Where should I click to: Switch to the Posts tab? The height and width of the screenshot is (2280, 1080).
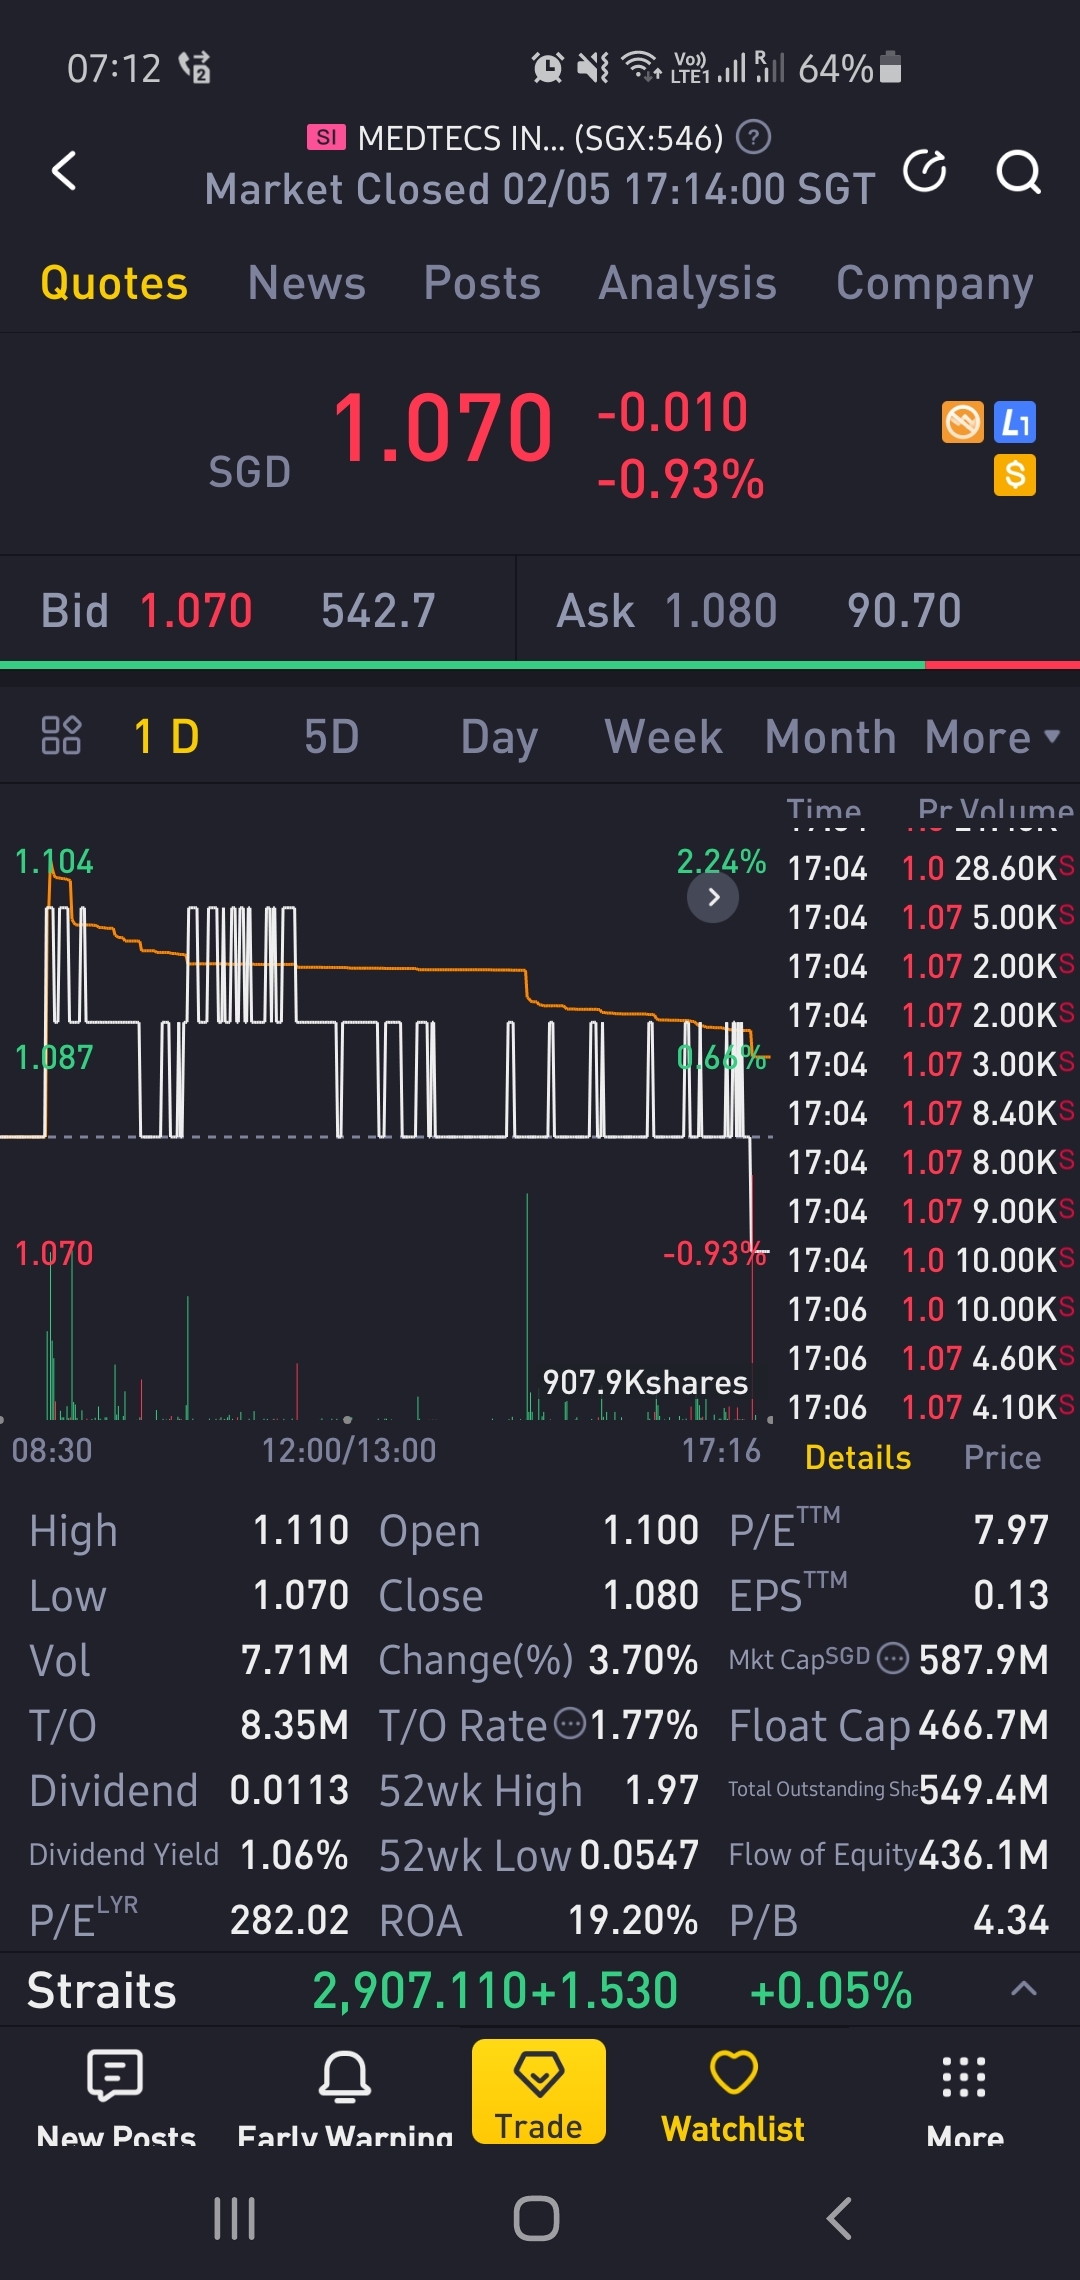pos(482,283)
